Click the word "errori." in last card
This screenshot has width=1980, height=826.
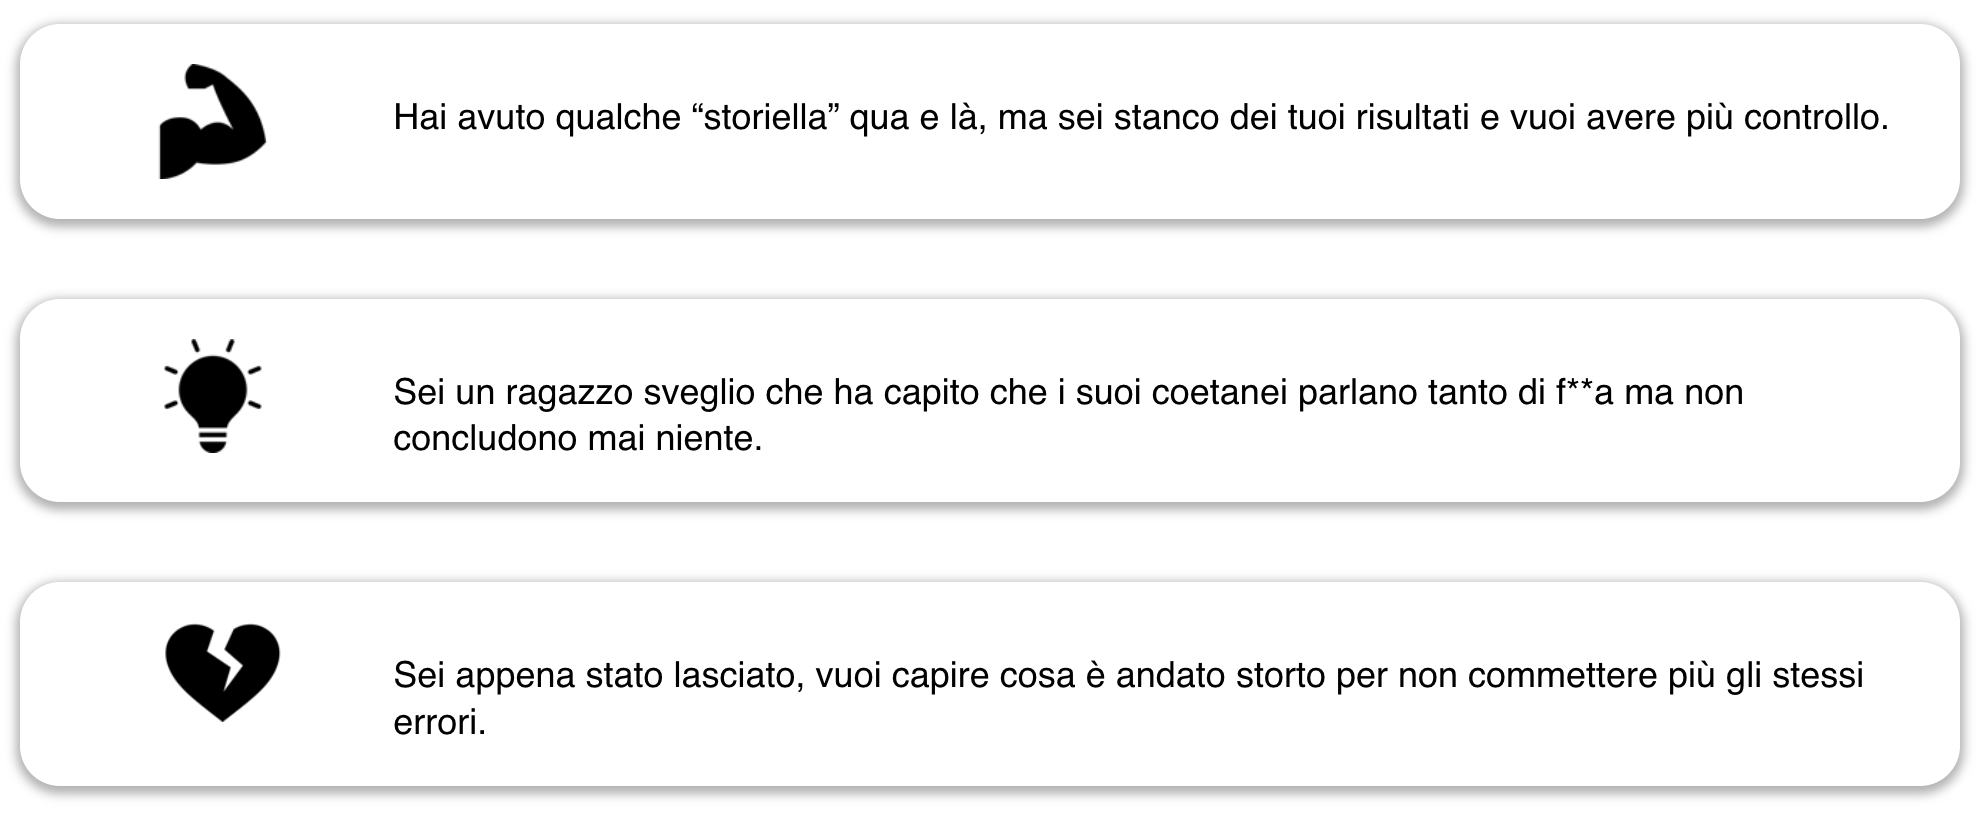pos(440,722)
